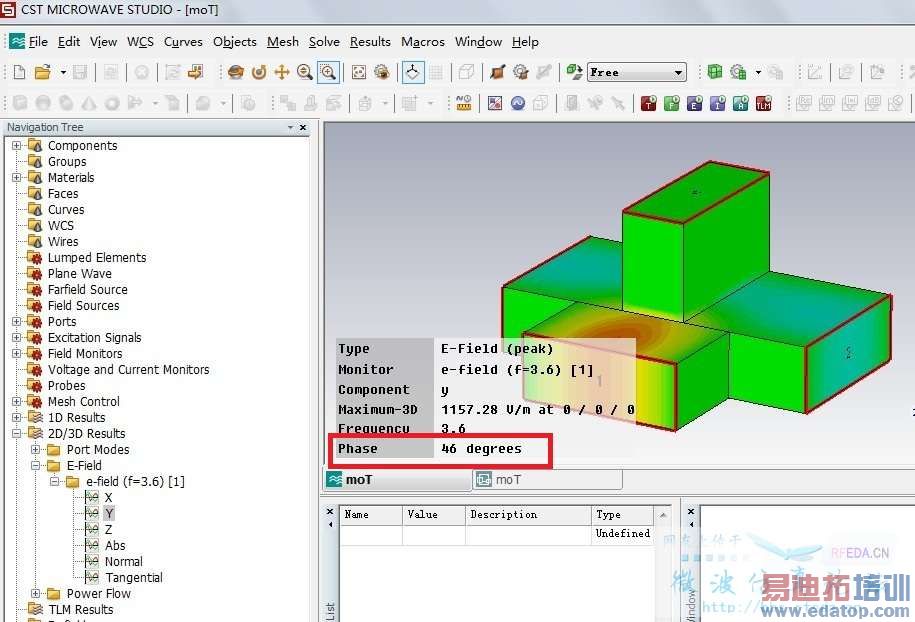915x622 pixels.
Task: Open the 'Free' view mode dropdown
Action: 679,72
